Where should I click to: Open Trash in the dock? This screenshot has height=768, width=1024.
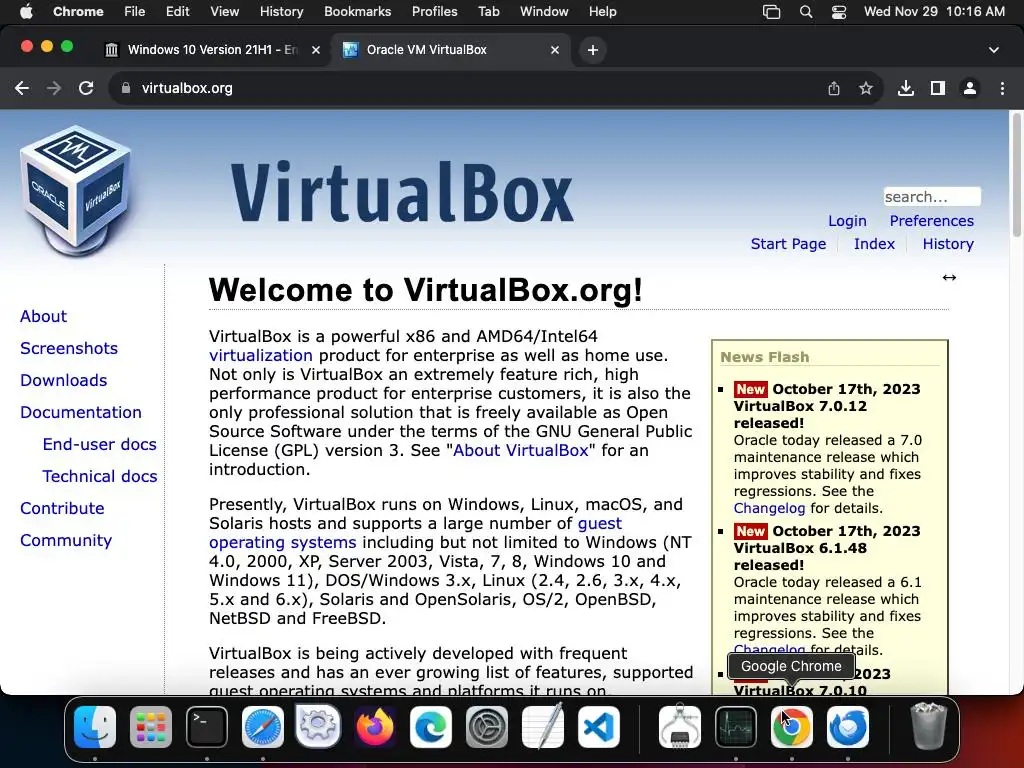pyautogui.click(x=928, y=727)
